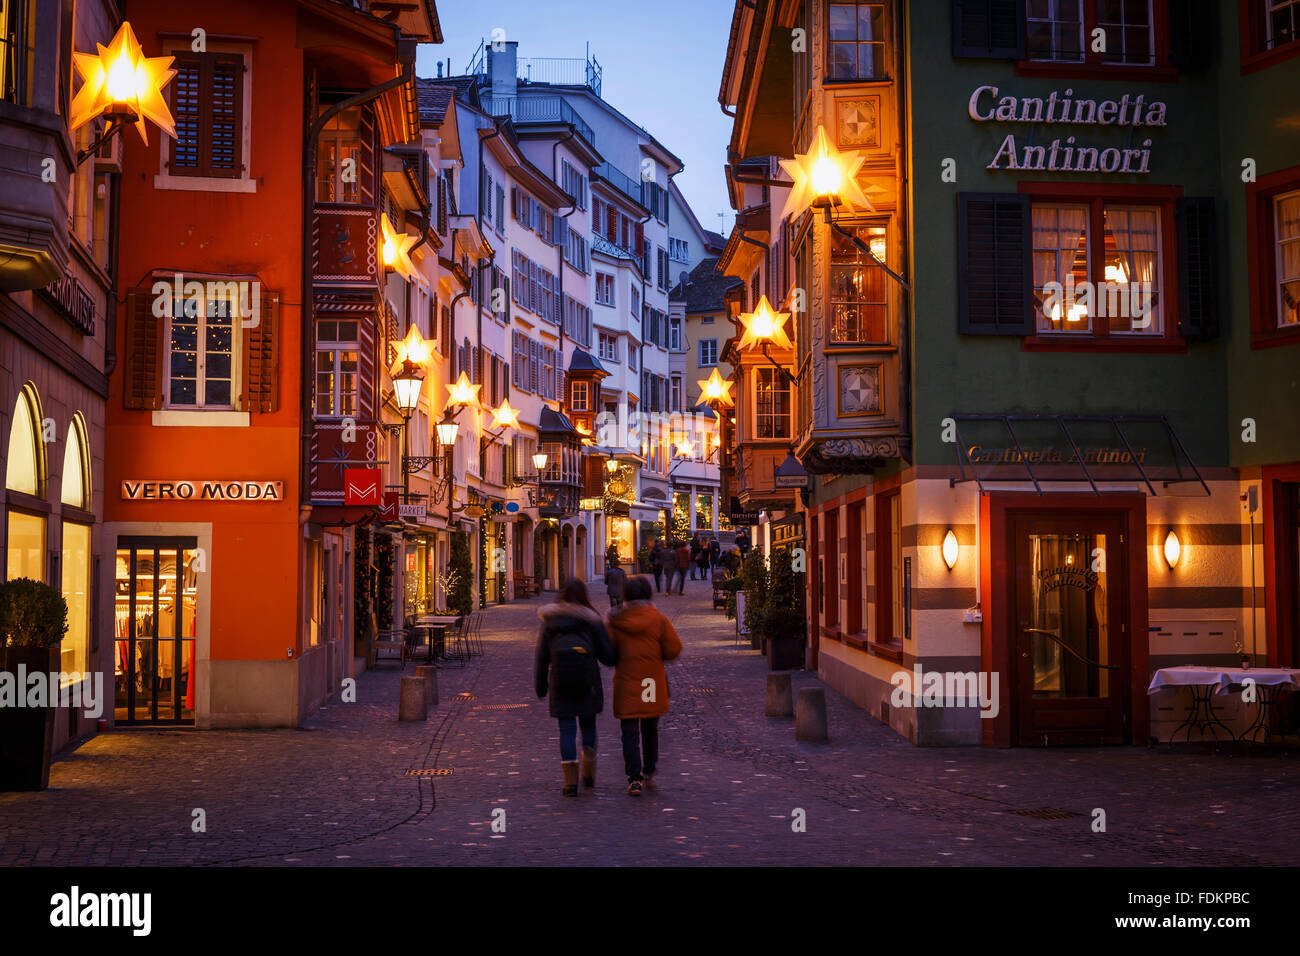Click the large Cantinetta Antinori wall lettering

click(x=1067, y=129)
